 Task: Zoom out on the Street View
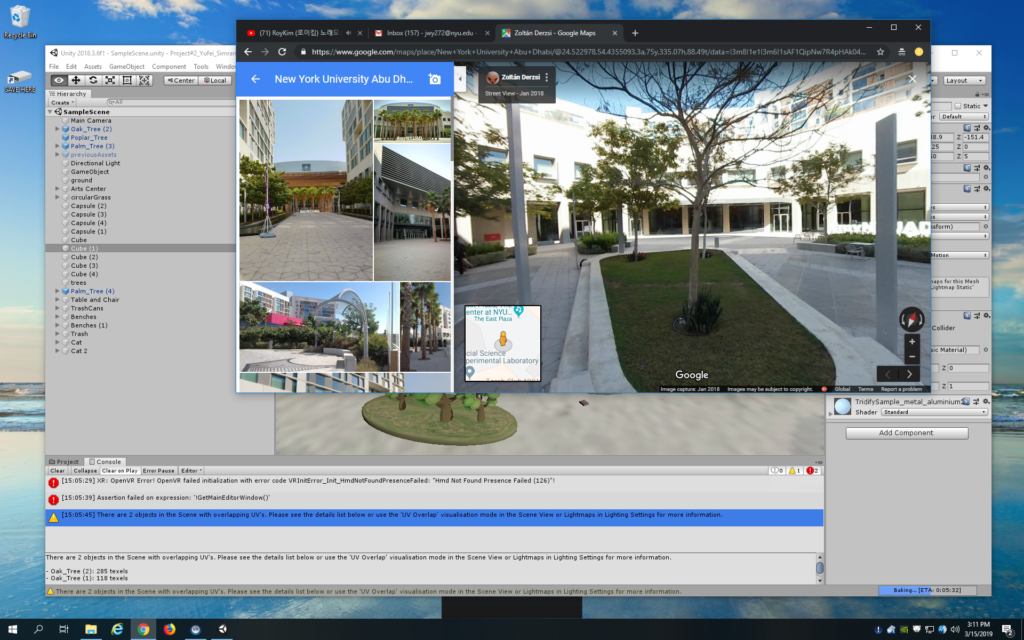click(x=912, y=357)
